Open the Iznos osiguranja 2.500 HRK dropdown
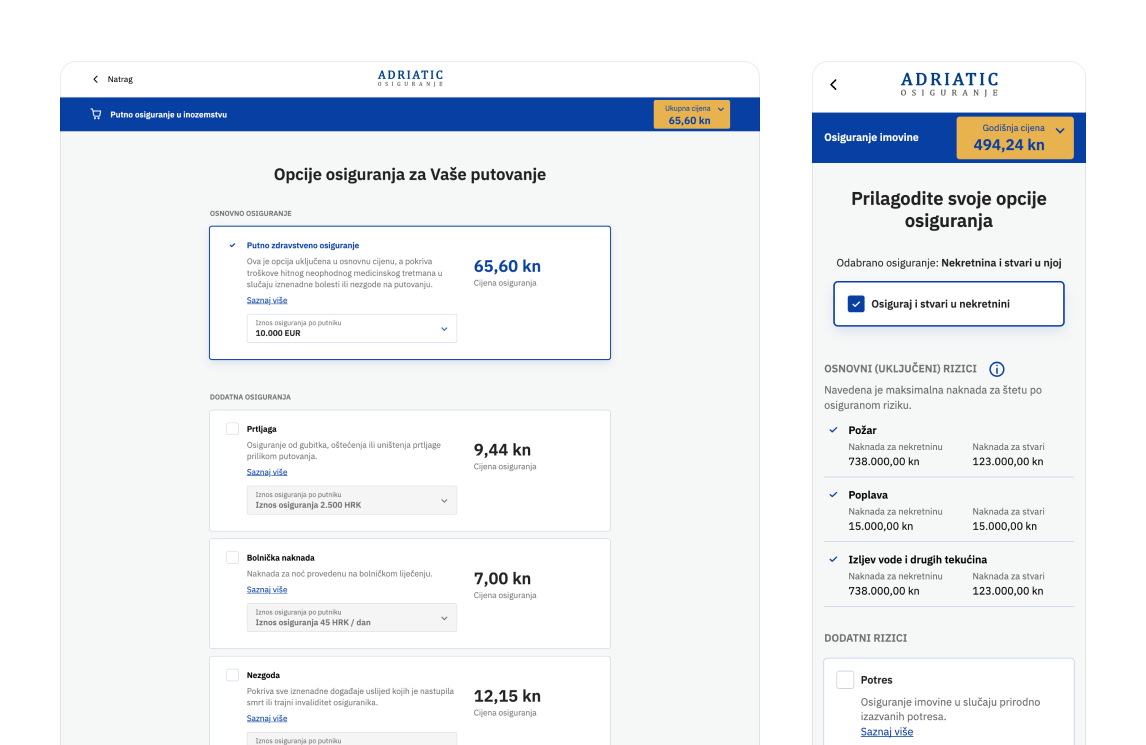 click(352, 500)
